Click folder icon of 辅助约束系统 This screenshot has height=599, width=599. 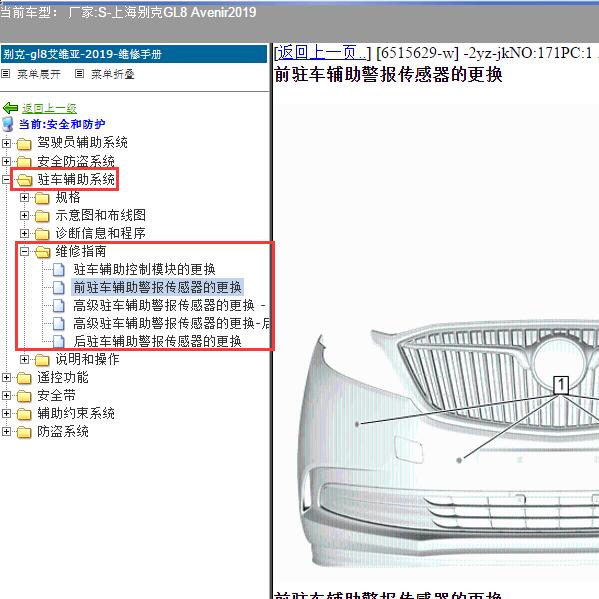tap(24, 414)
